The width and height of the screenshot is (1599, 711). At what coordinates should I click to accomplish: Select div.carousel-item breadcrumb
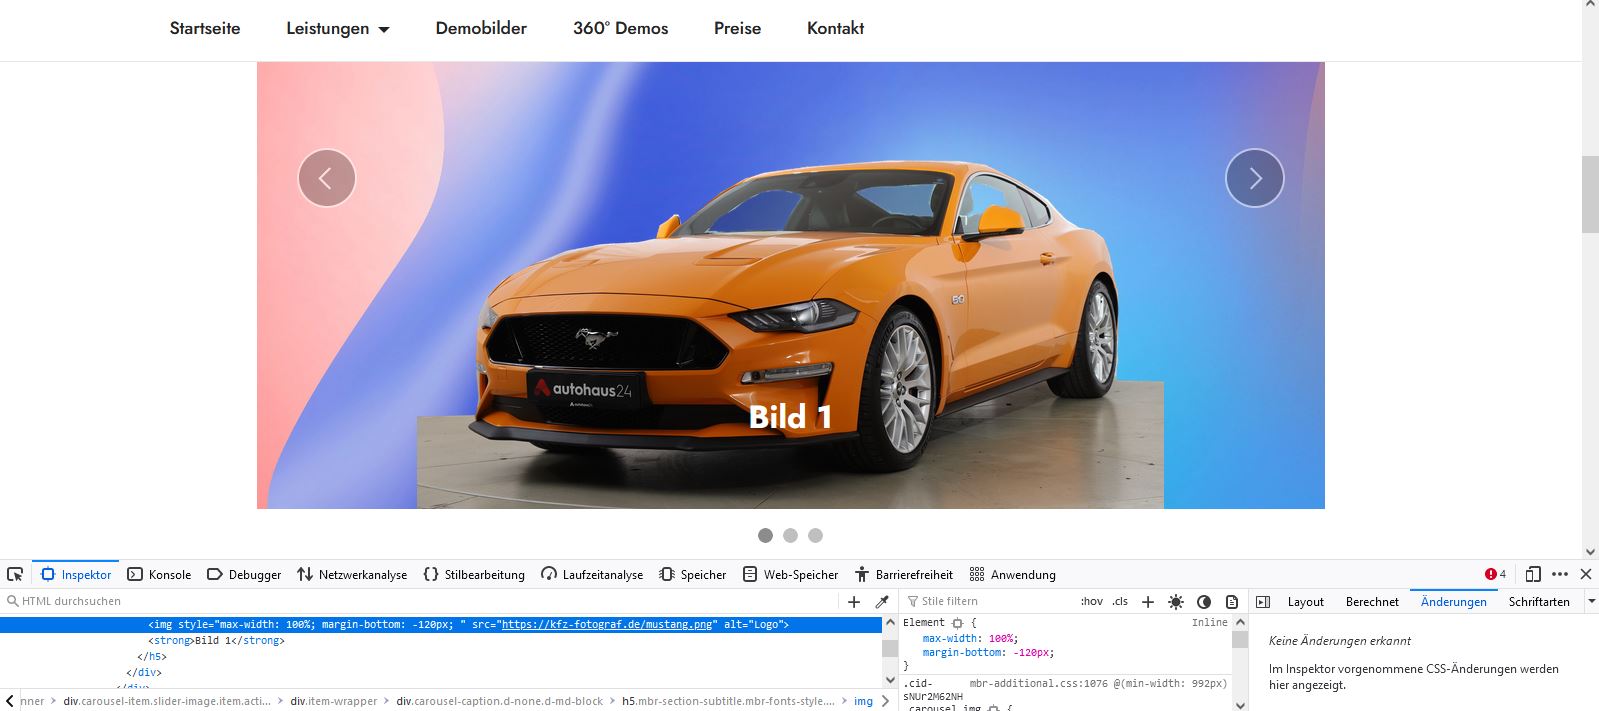[x=167, y=701]
